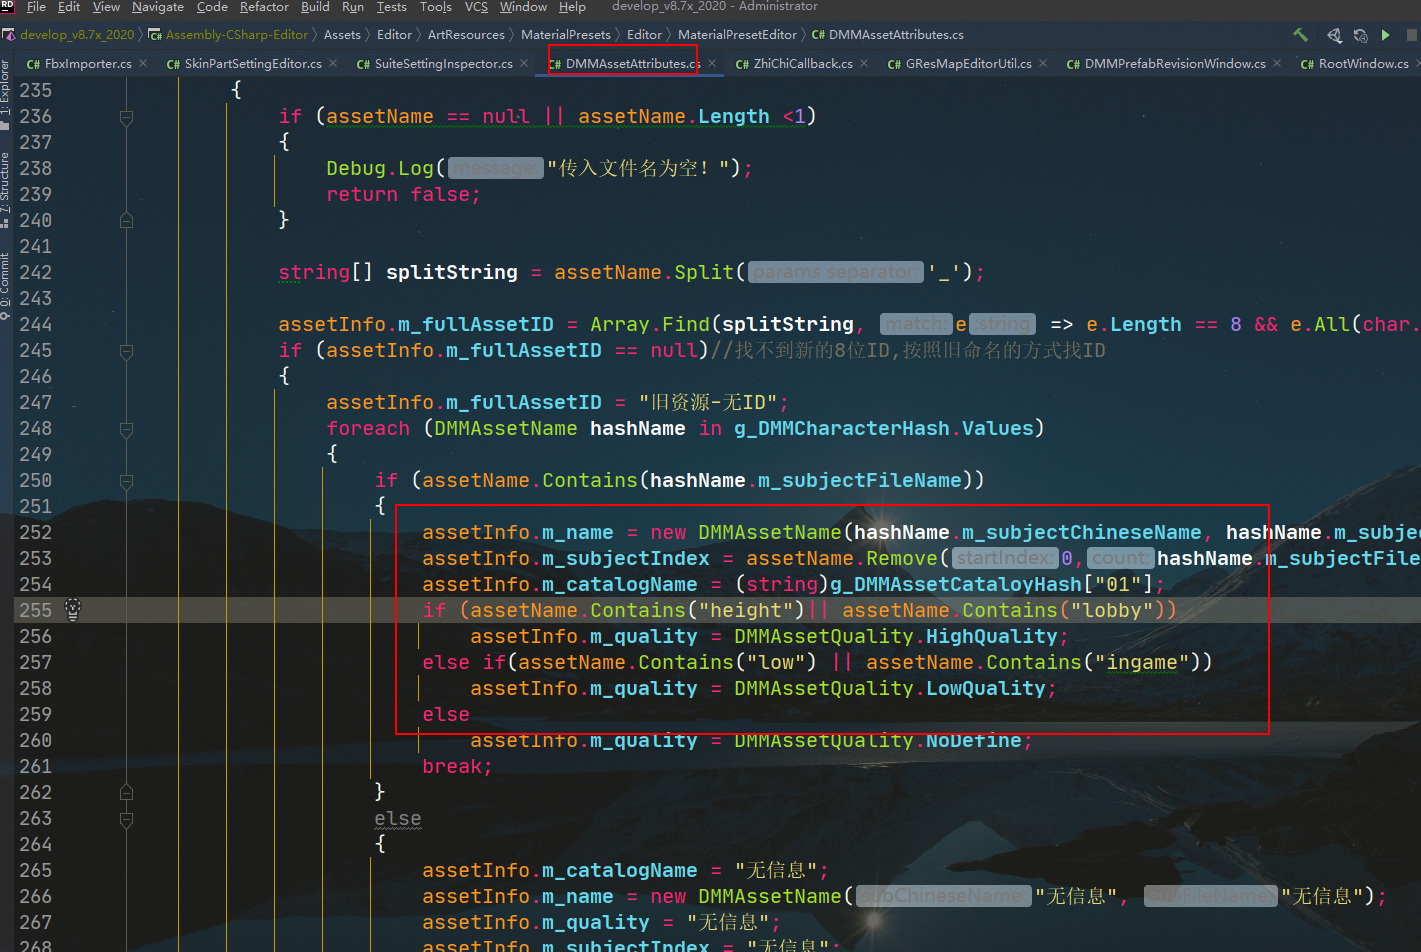
Task: Close the FbxImporter.cs tab
Action: point(143,63)
